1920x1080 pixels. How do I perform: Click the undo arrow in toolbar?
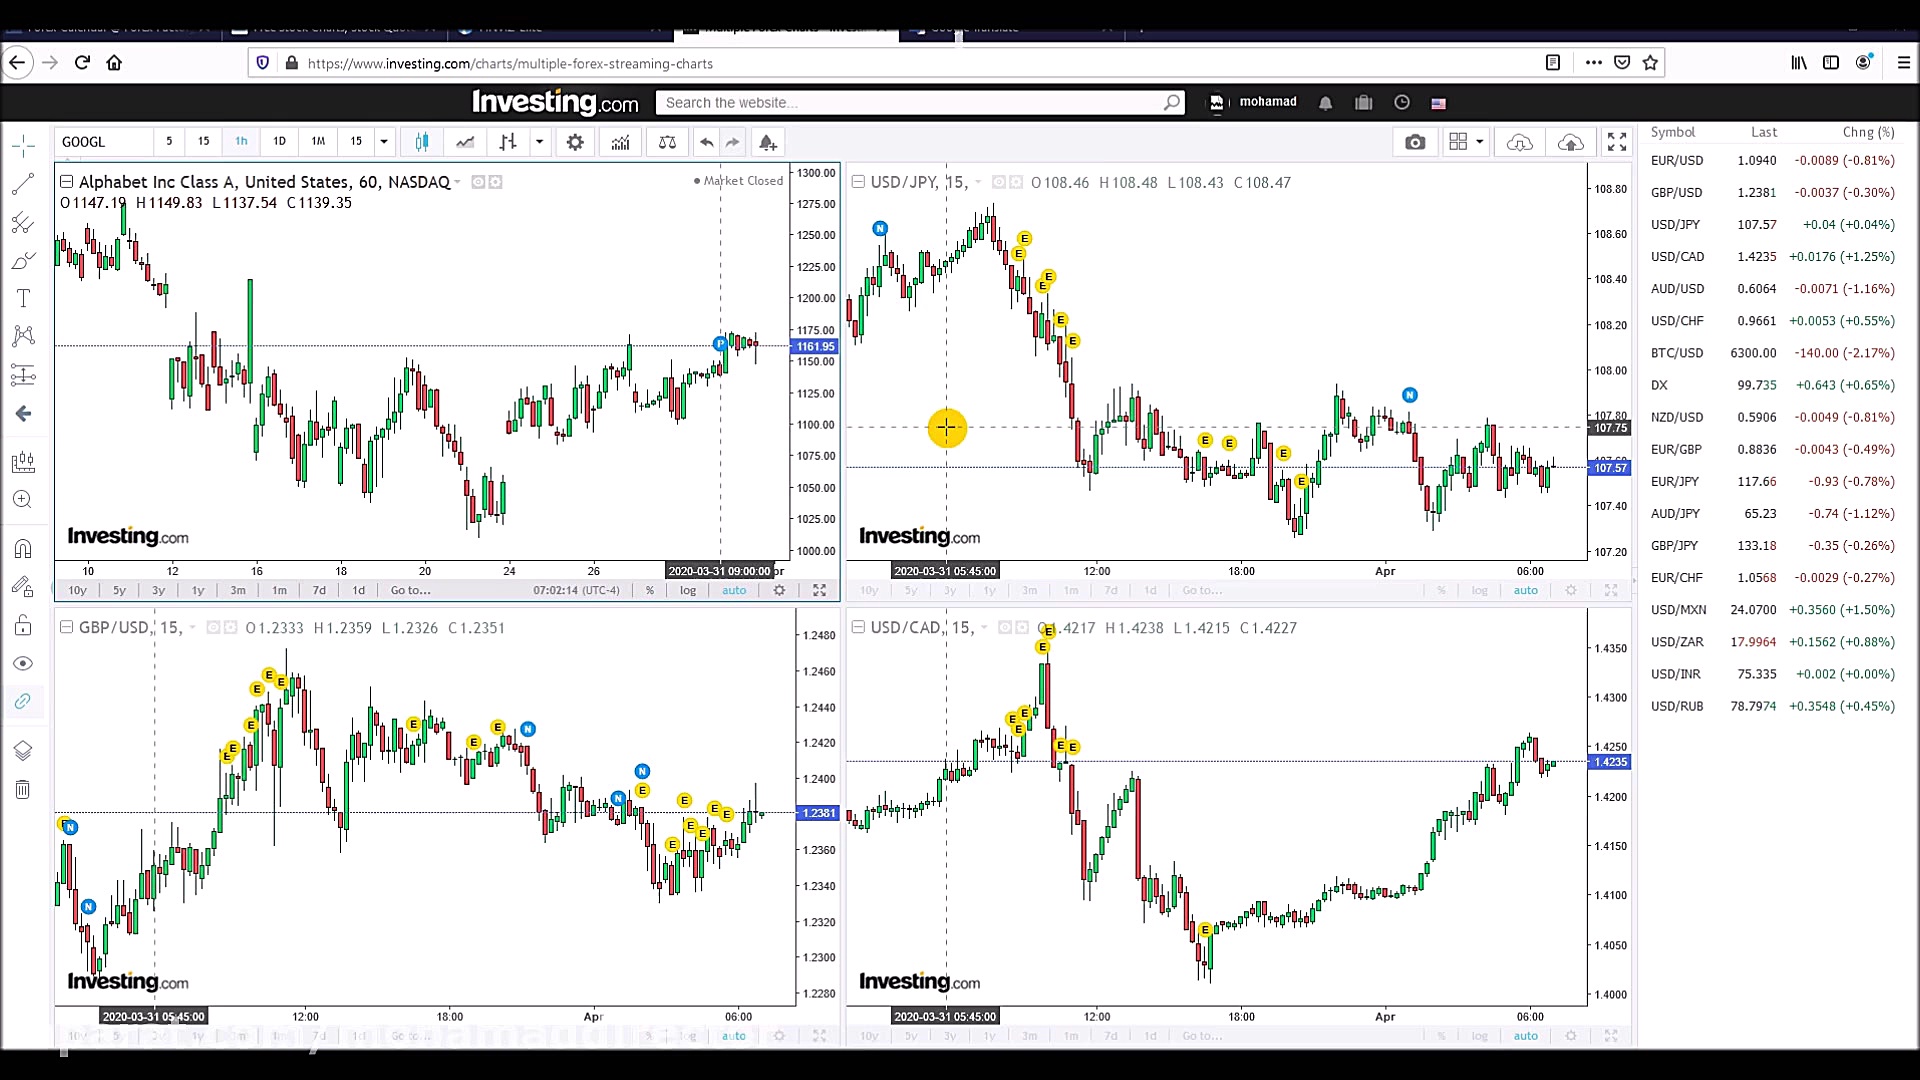[706, 142]
